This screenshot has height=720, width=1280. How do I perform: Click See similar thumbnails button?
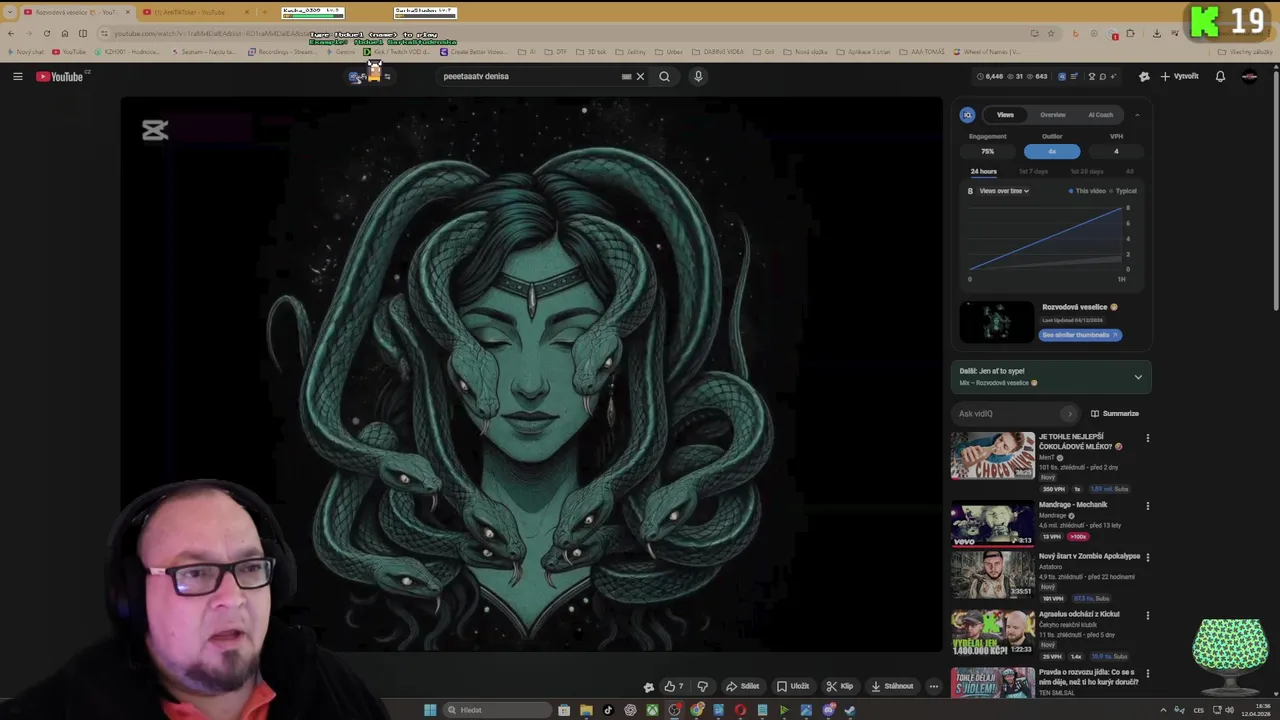point(1080,335)
